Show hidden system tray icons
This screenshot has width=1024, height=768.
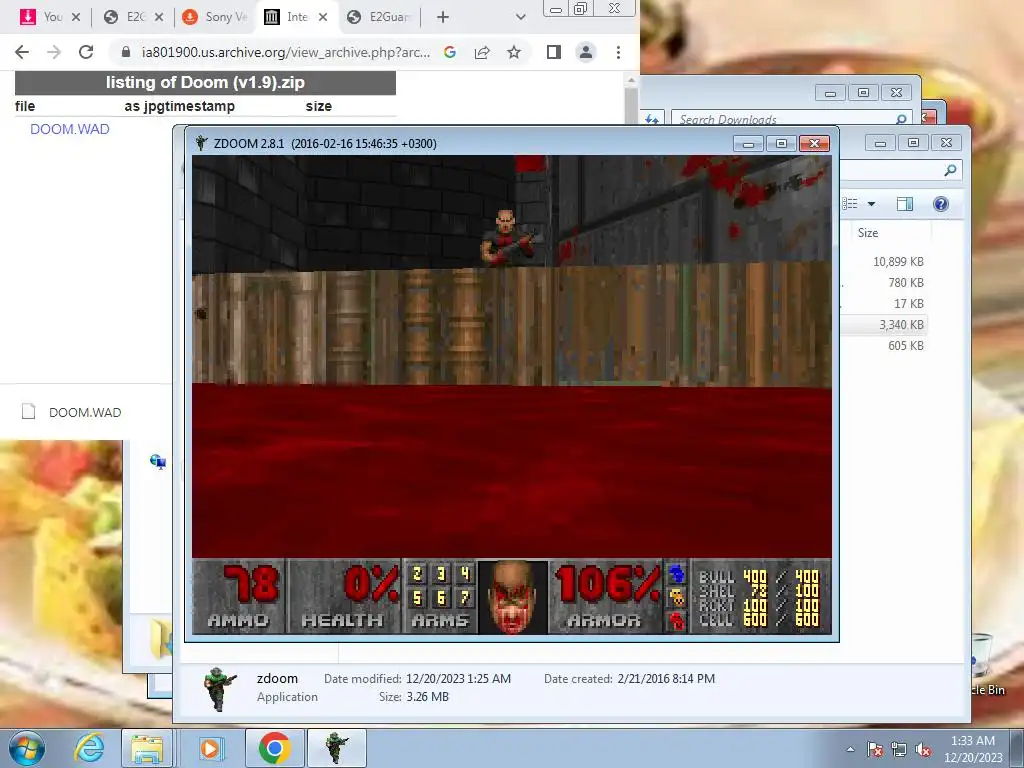[850, 749]
